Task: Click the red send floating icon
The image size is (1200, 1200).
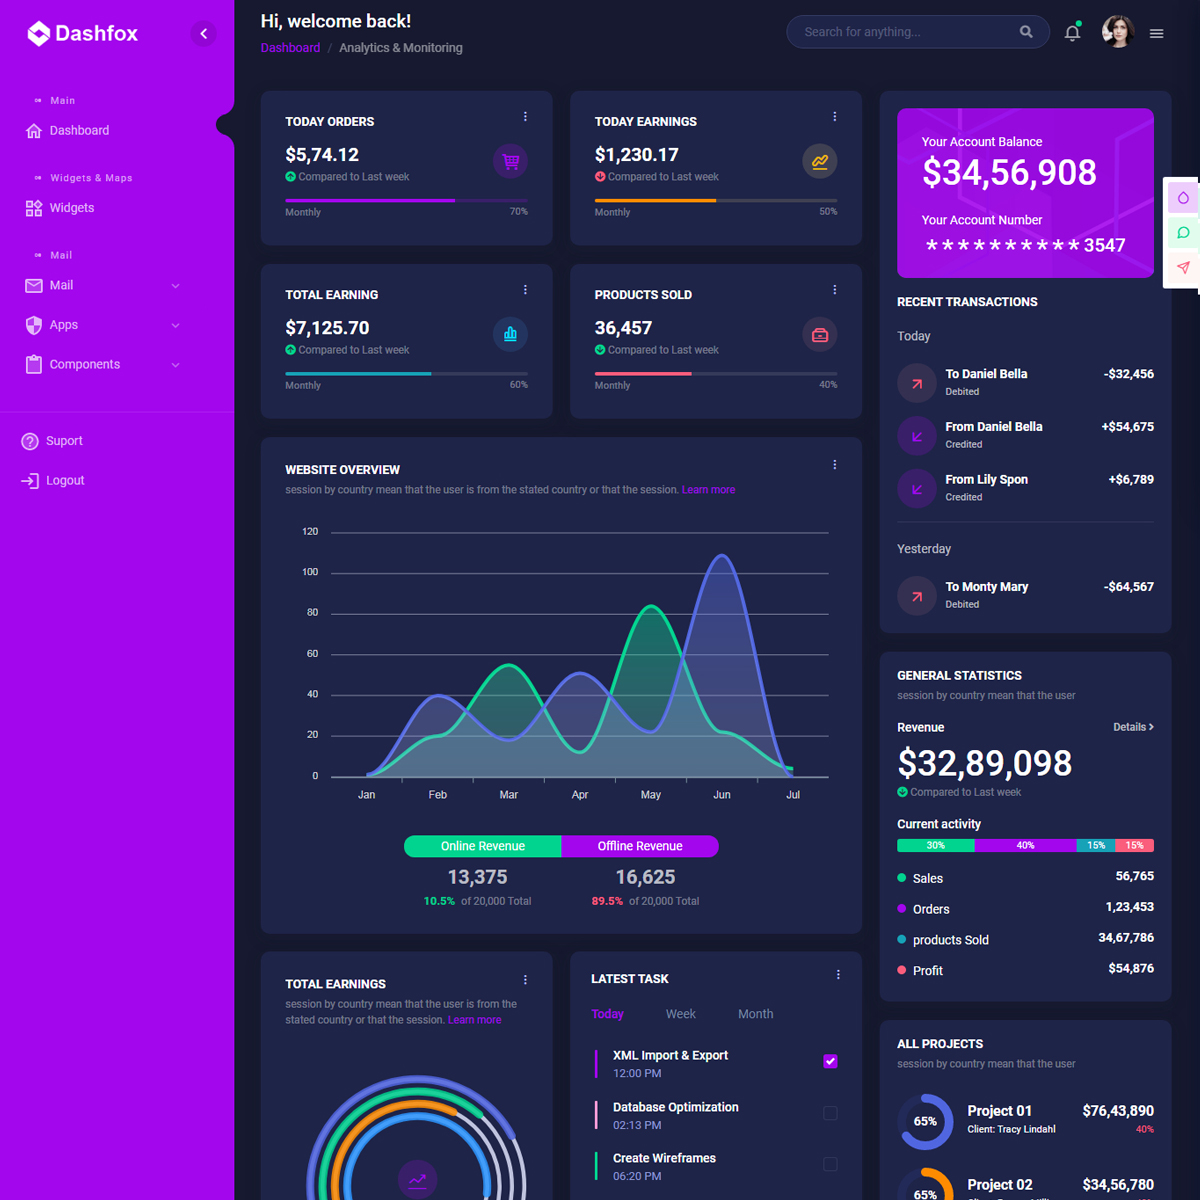Action: (x=1183, y=268)
